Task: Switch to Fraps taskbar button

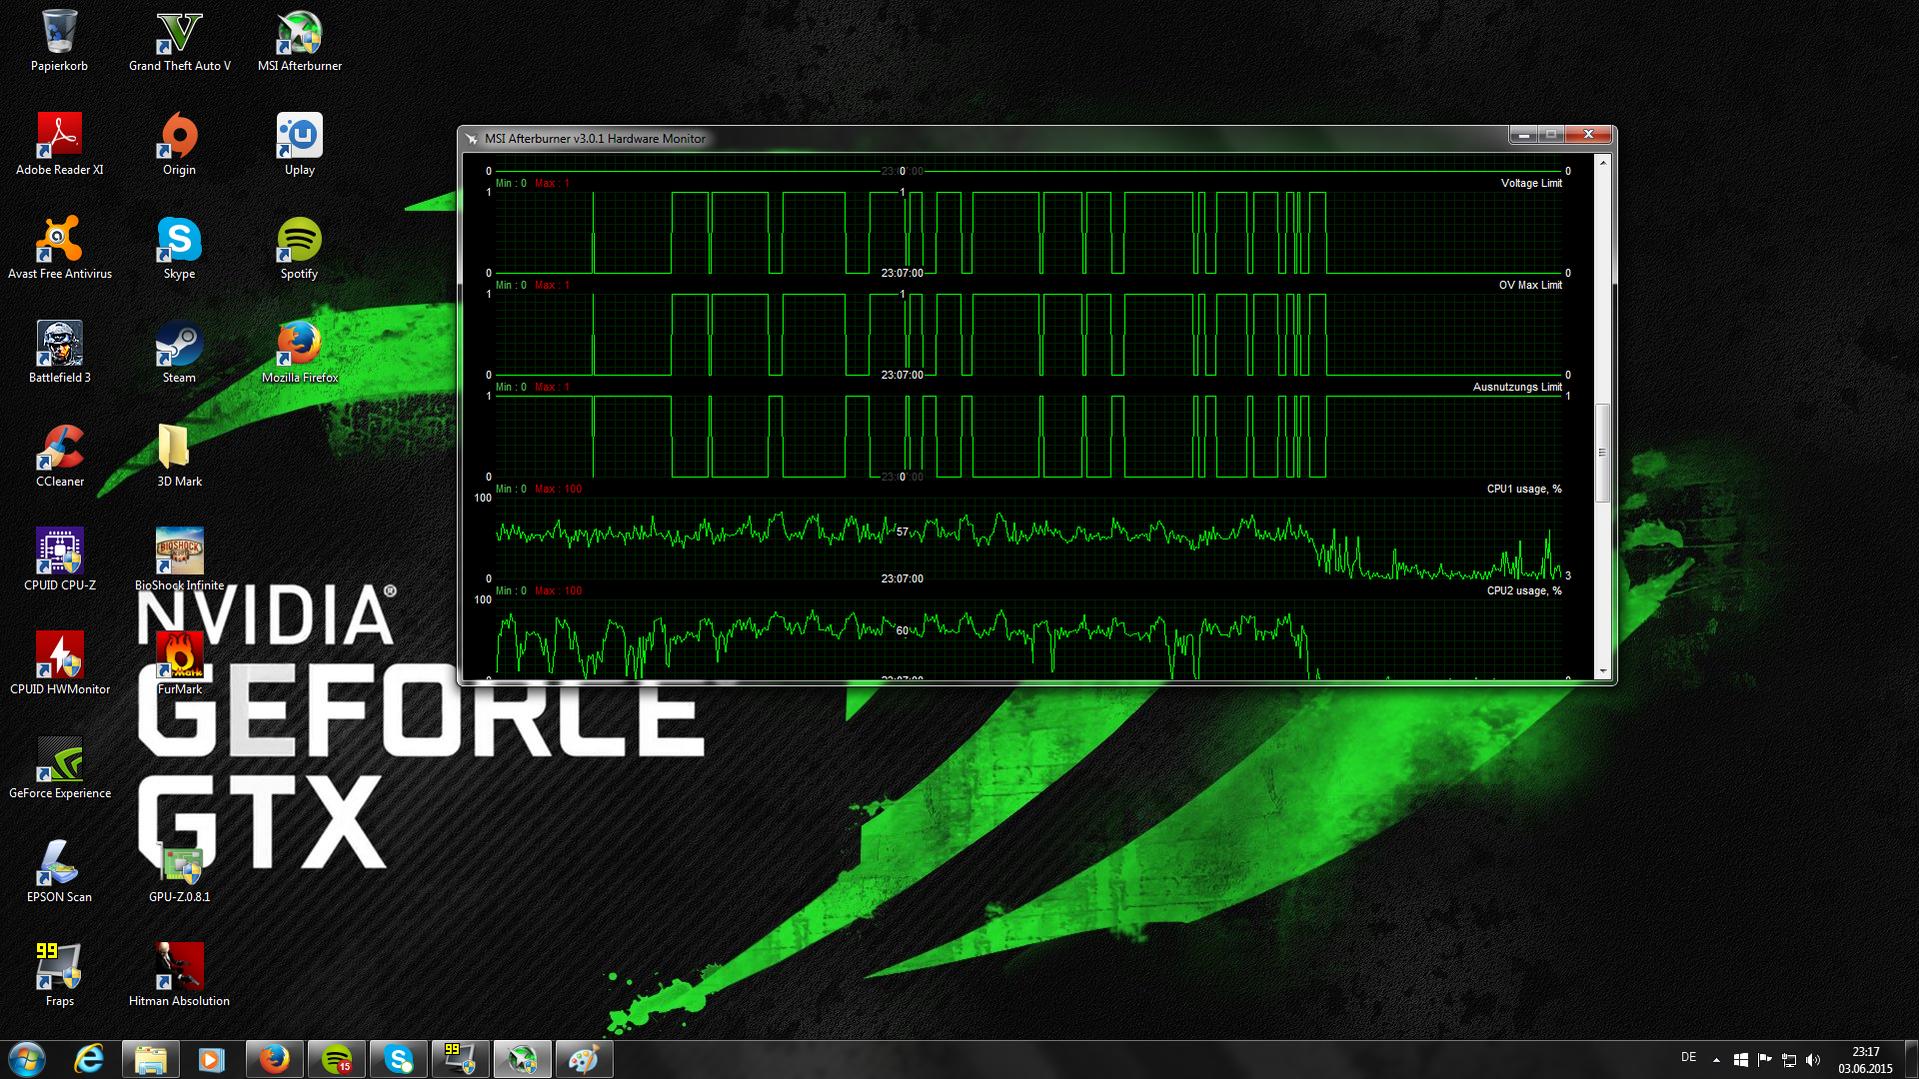Action: 460,1059
